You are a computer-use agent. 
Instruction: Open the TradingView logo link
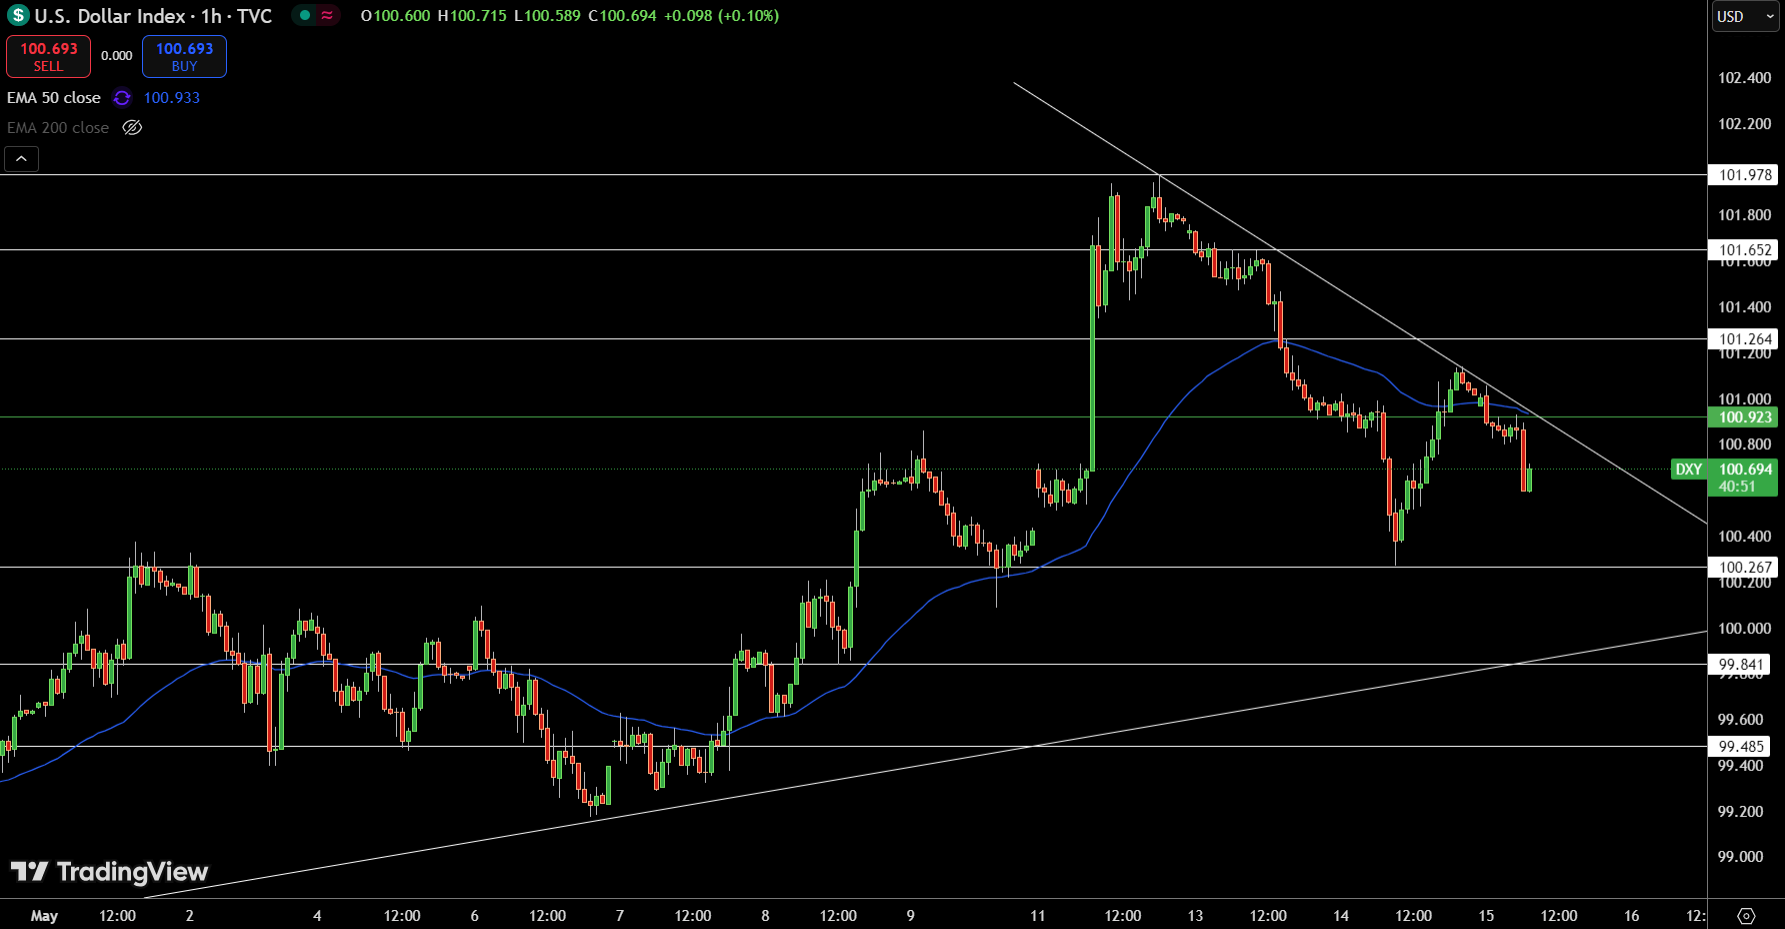[x=109, y=872]
